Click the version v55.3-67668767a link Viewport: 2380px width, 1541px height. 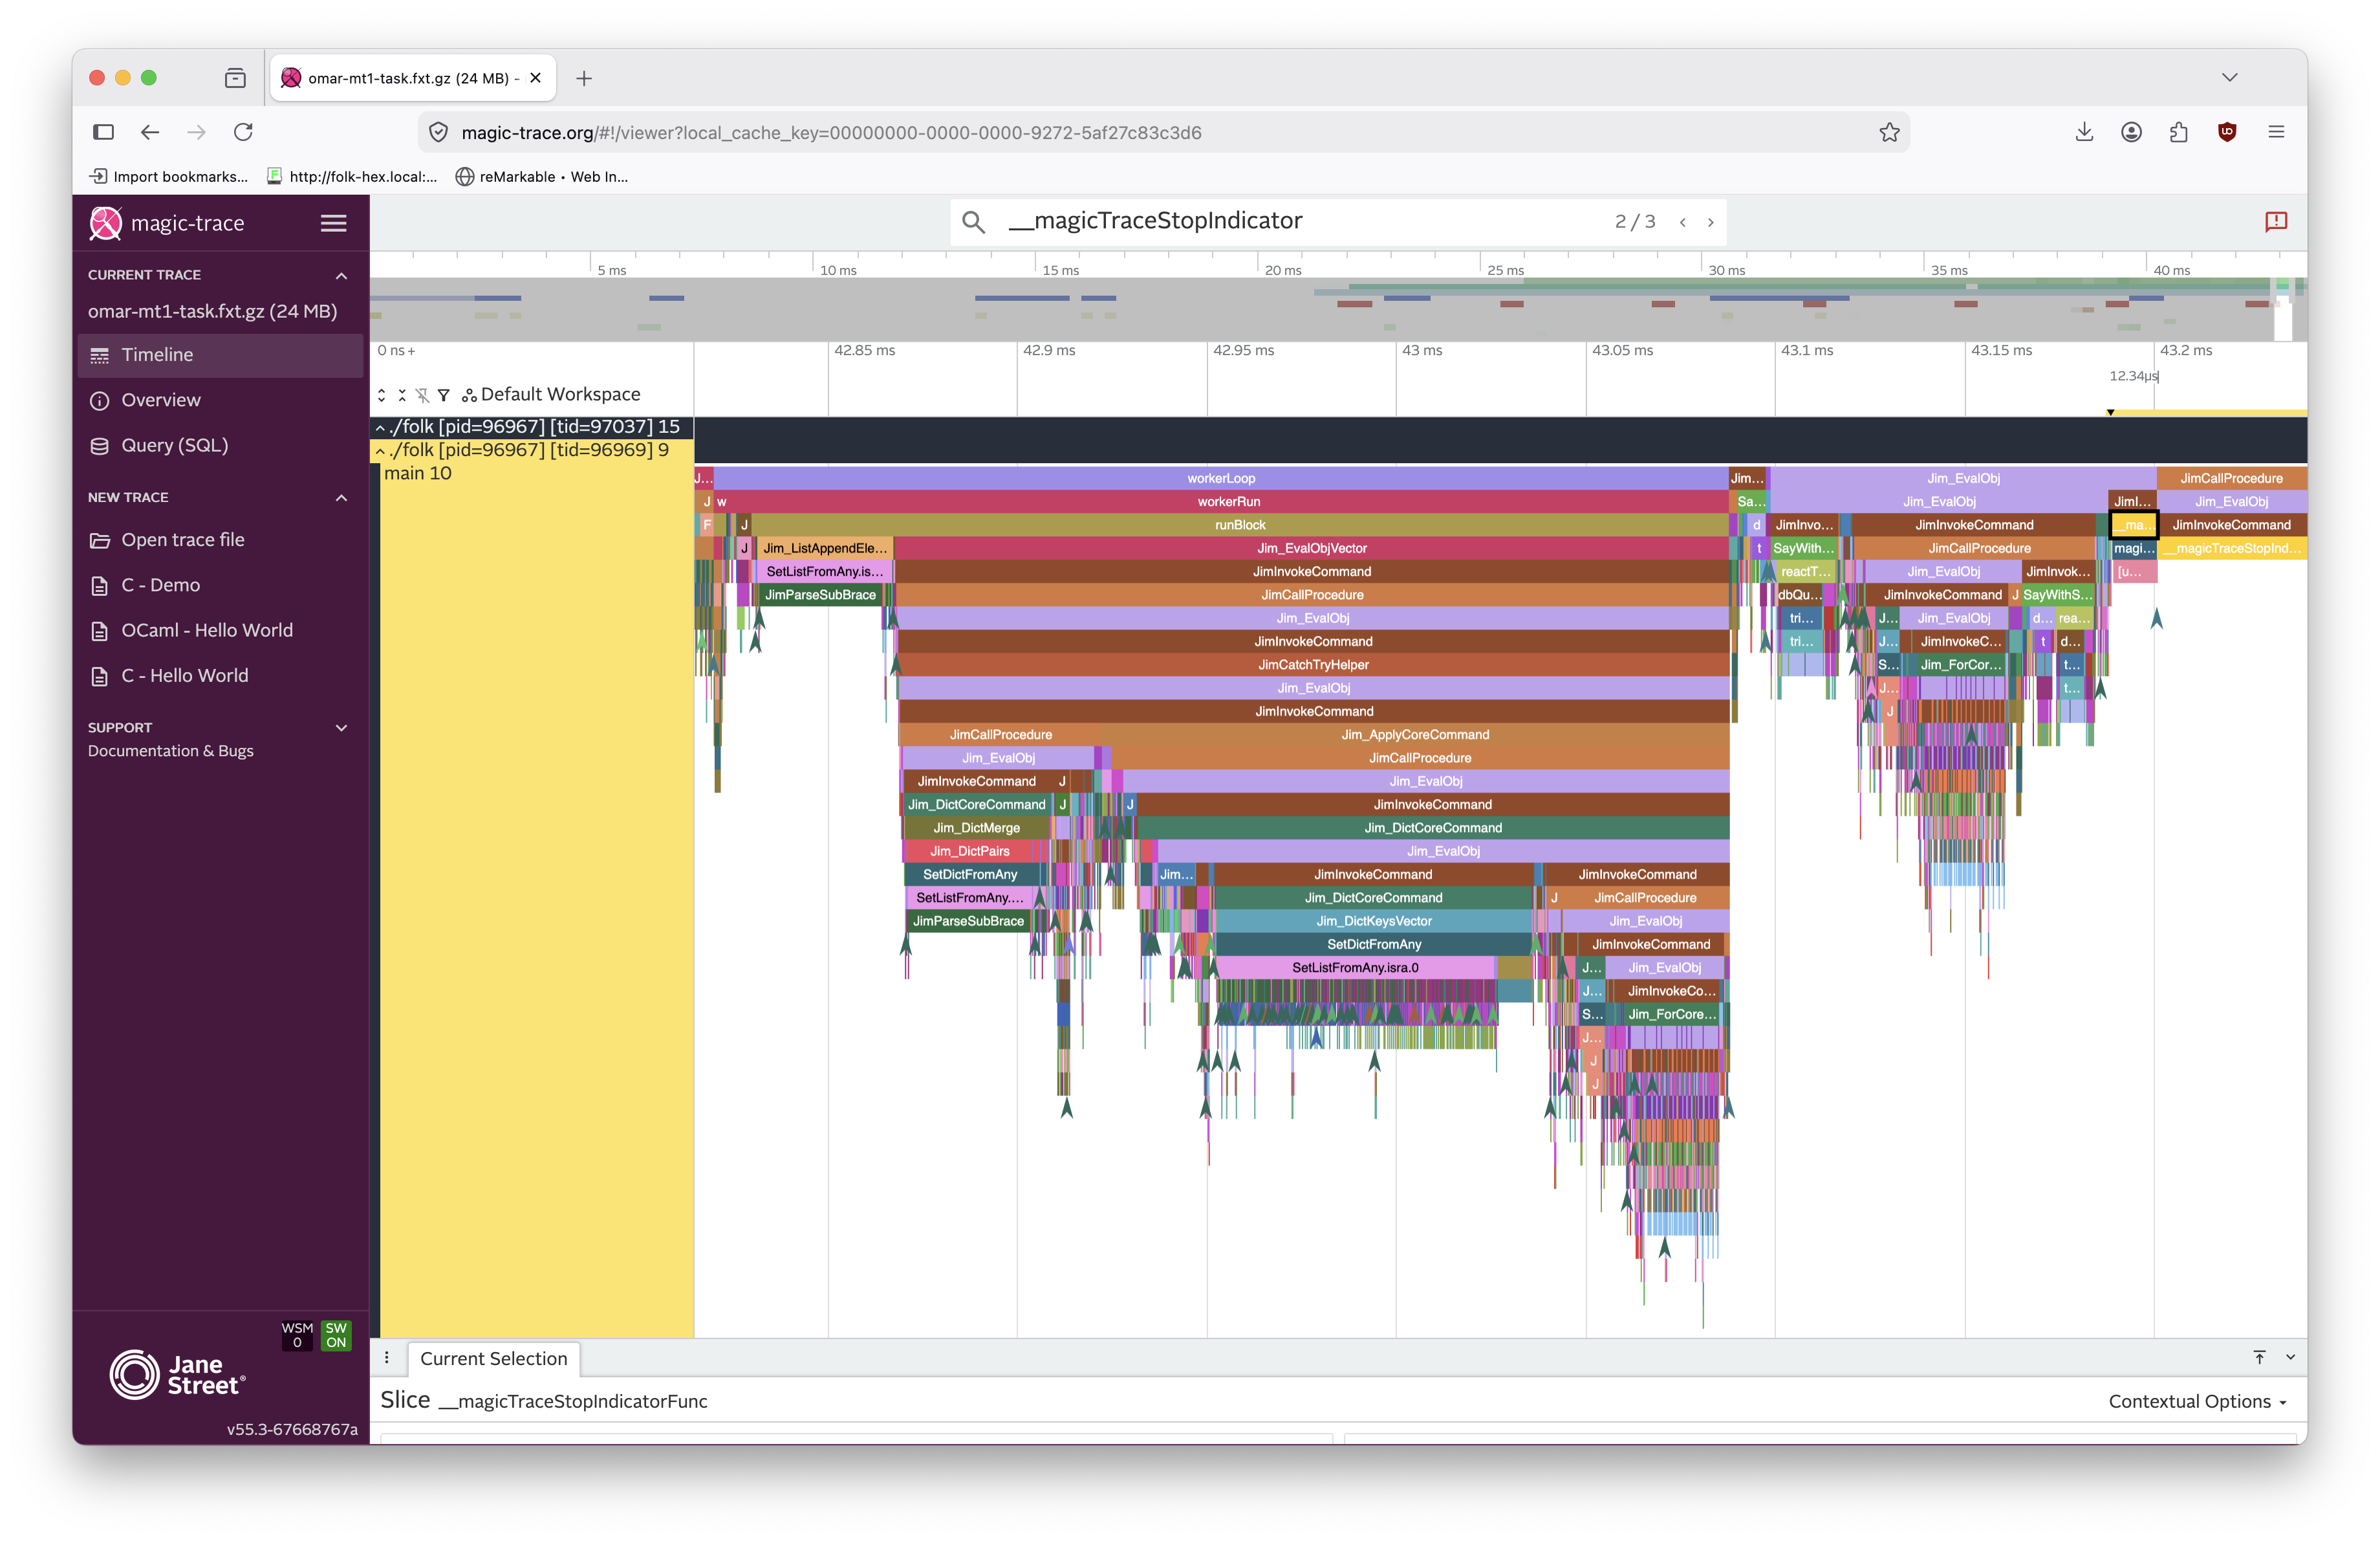pos(292,1429)
